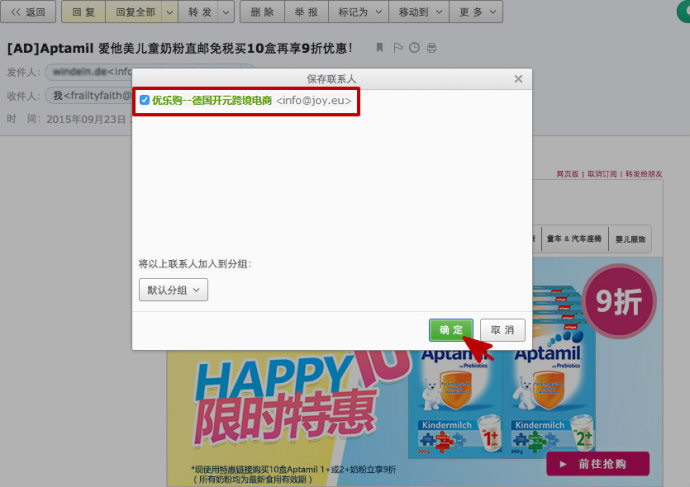
Task: Click the bookmark icon next to email subject
Action: (x=379, y=48)
